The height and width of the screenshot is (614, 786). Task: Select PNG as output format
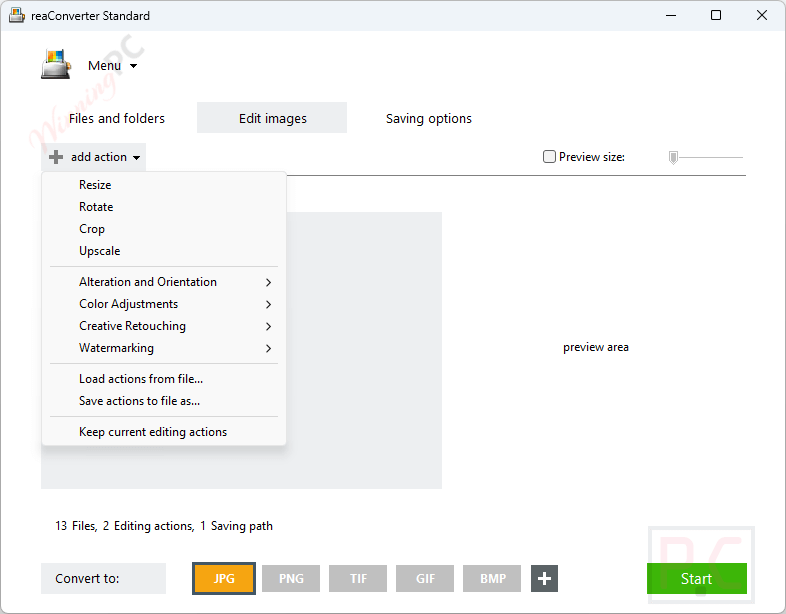click(x=291, y=578)
